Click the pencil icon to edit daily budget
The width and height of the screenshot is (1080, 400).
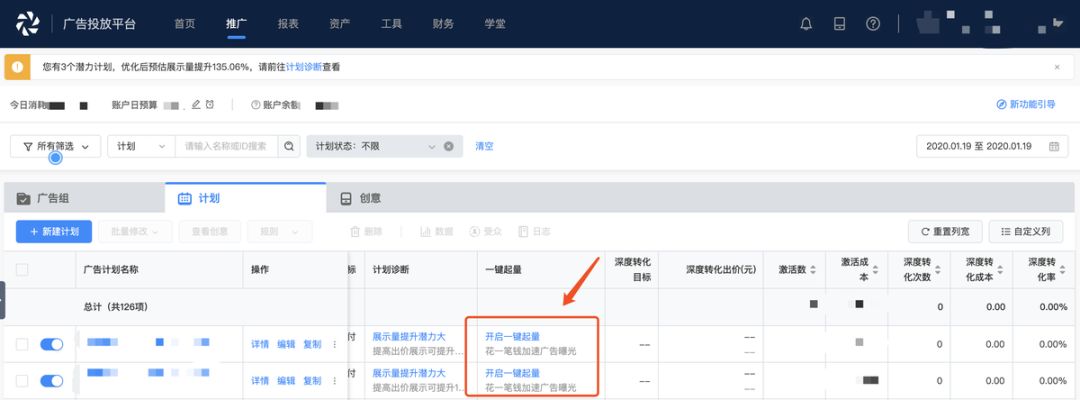pyautogui.click(x=196, y=104)
